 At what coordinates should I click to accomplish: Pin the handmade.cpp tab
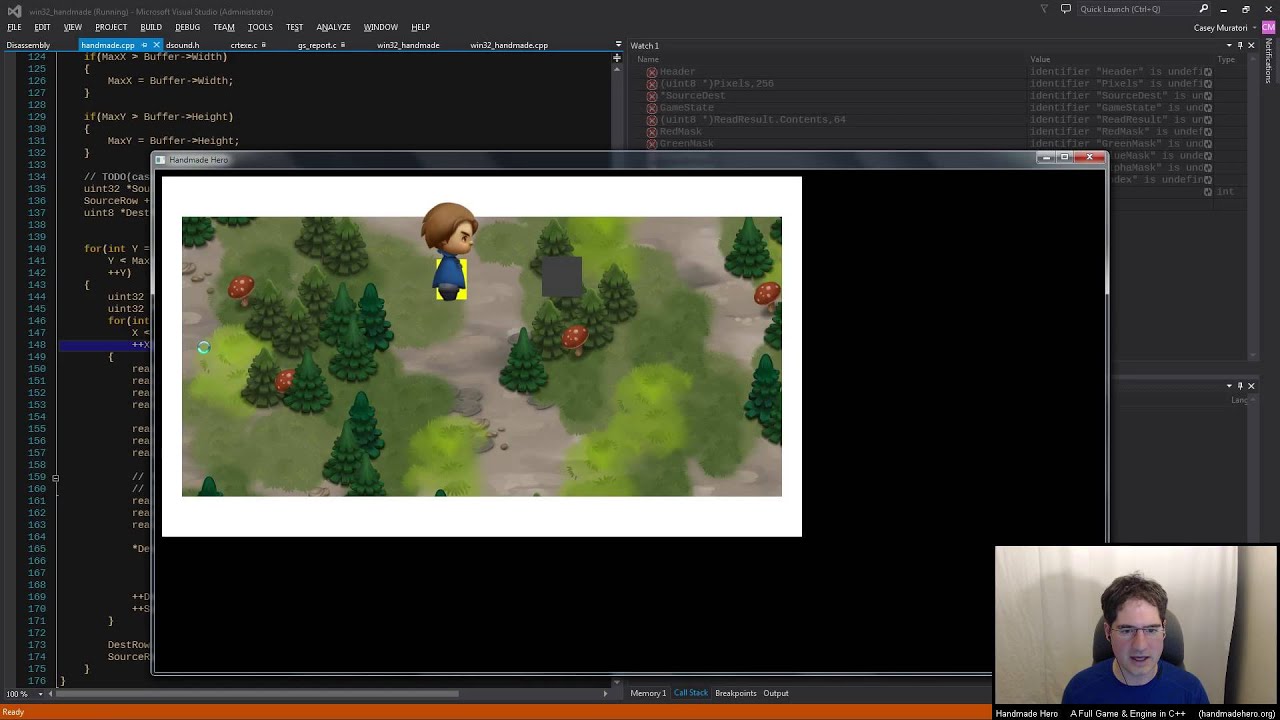coord(144,45)
